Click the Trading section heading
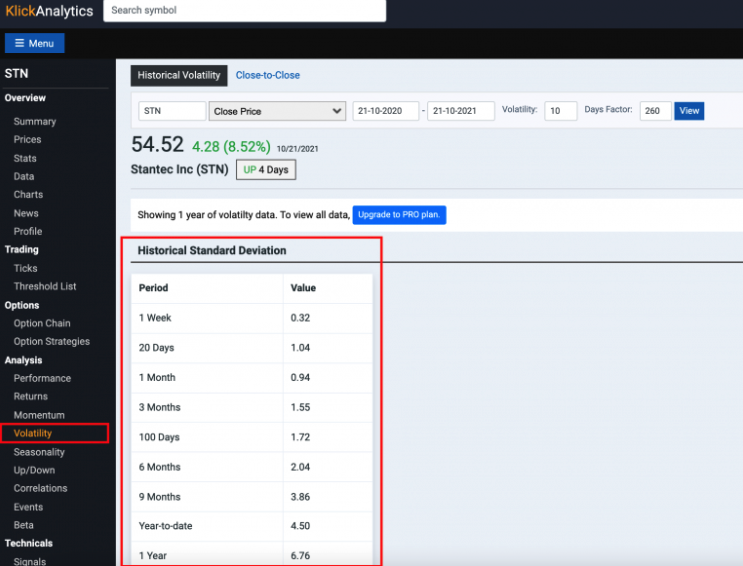The width and height of the screenshot is (743, 566). (x=22, y=249)
